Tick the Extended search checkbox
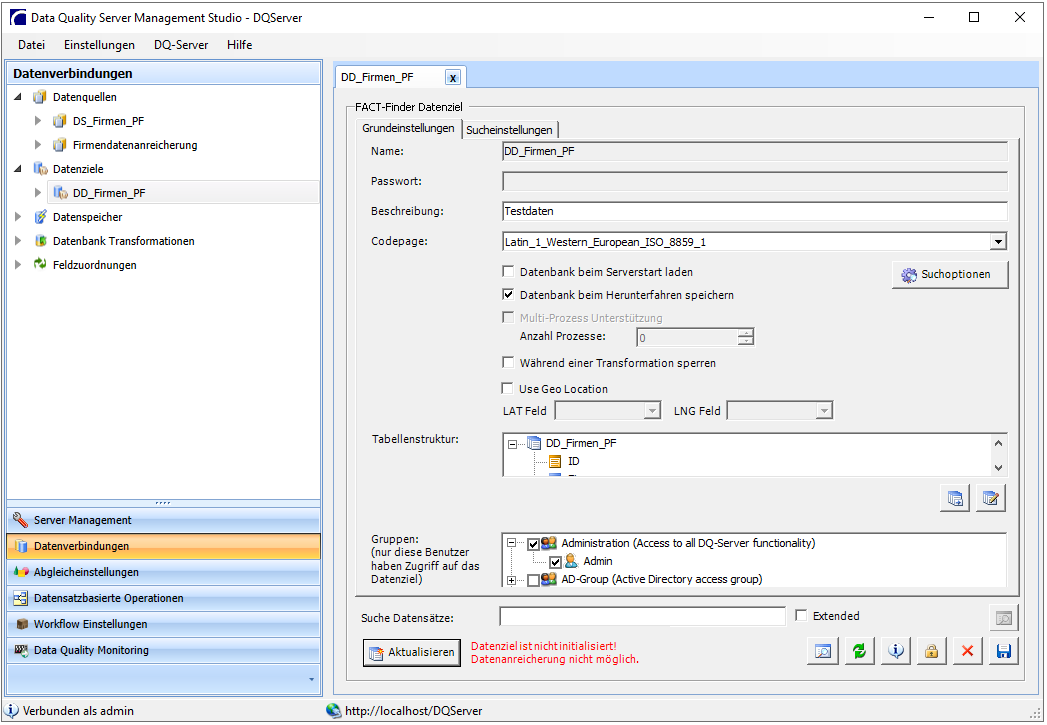1047x725 pixels. (801, 616)
